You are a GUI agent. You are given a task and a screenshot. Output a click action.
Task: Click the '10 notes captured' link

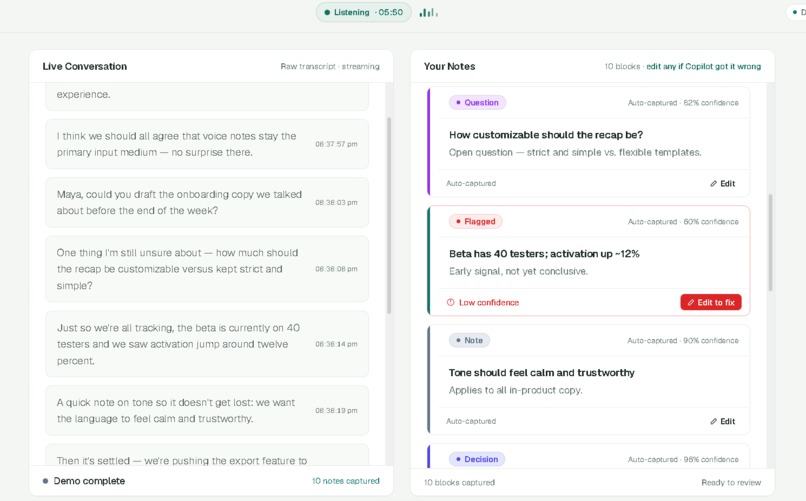tap(345, 481)
